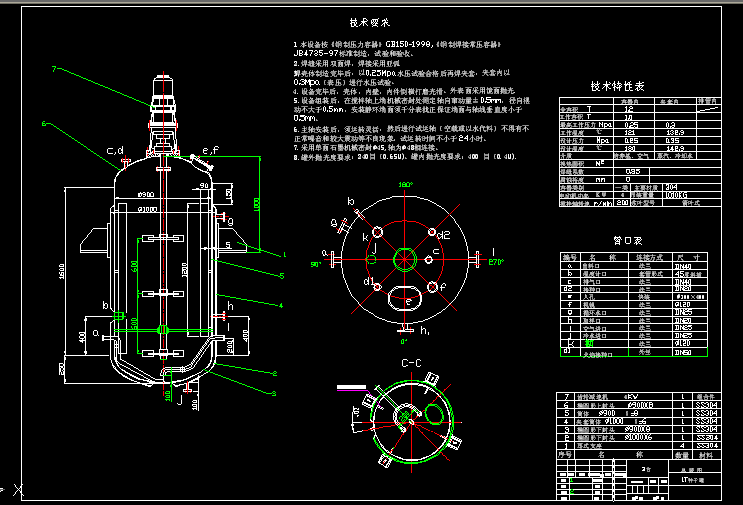This screenshot has height=505, width=743.
Task: Click the J outlet label under the vessel
Action: pos(180,400)
